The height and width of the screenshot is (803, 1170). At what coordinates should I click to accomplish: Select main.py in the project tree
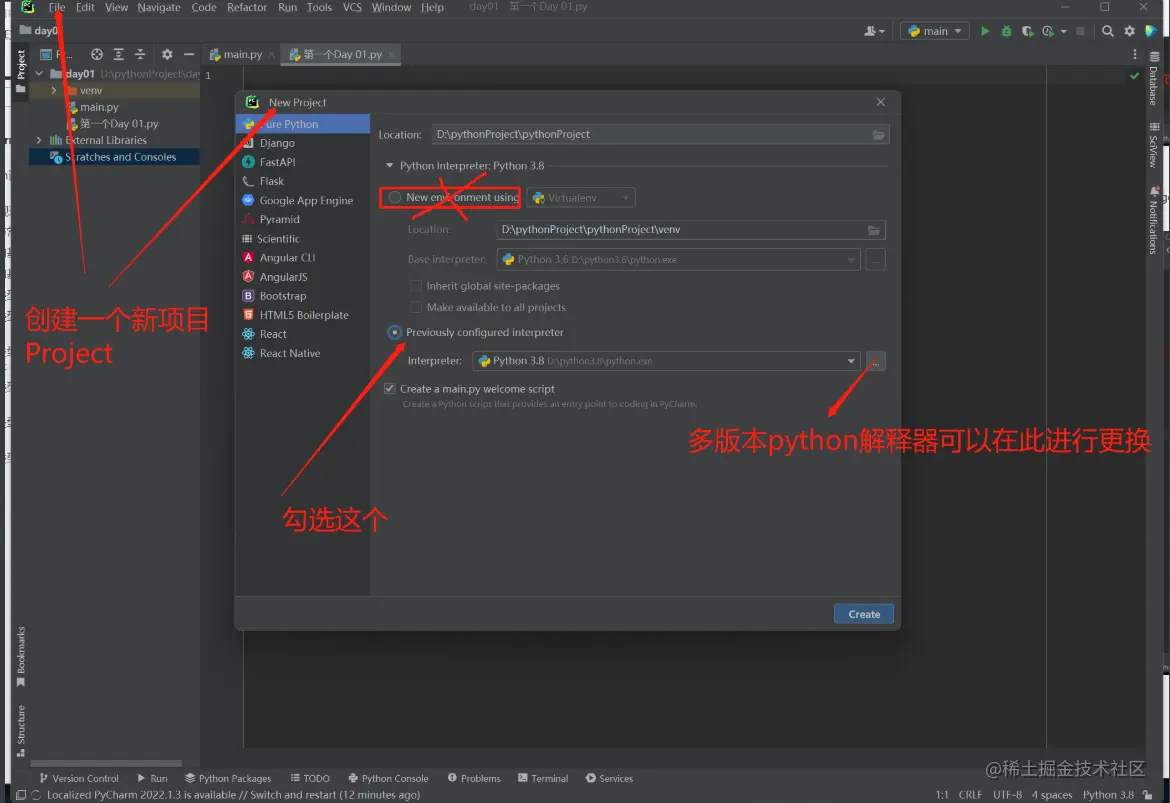pyautogui.click(x=99, y=107)
